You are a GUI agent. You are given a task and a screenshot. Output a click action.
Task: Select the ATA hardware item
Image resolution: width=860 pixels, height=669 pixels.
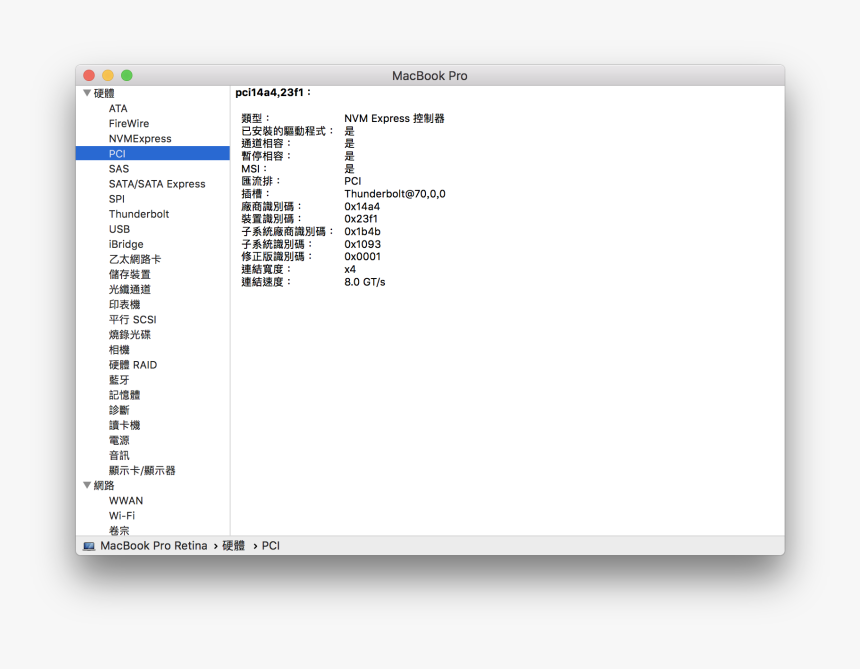(x=118, y=109)
